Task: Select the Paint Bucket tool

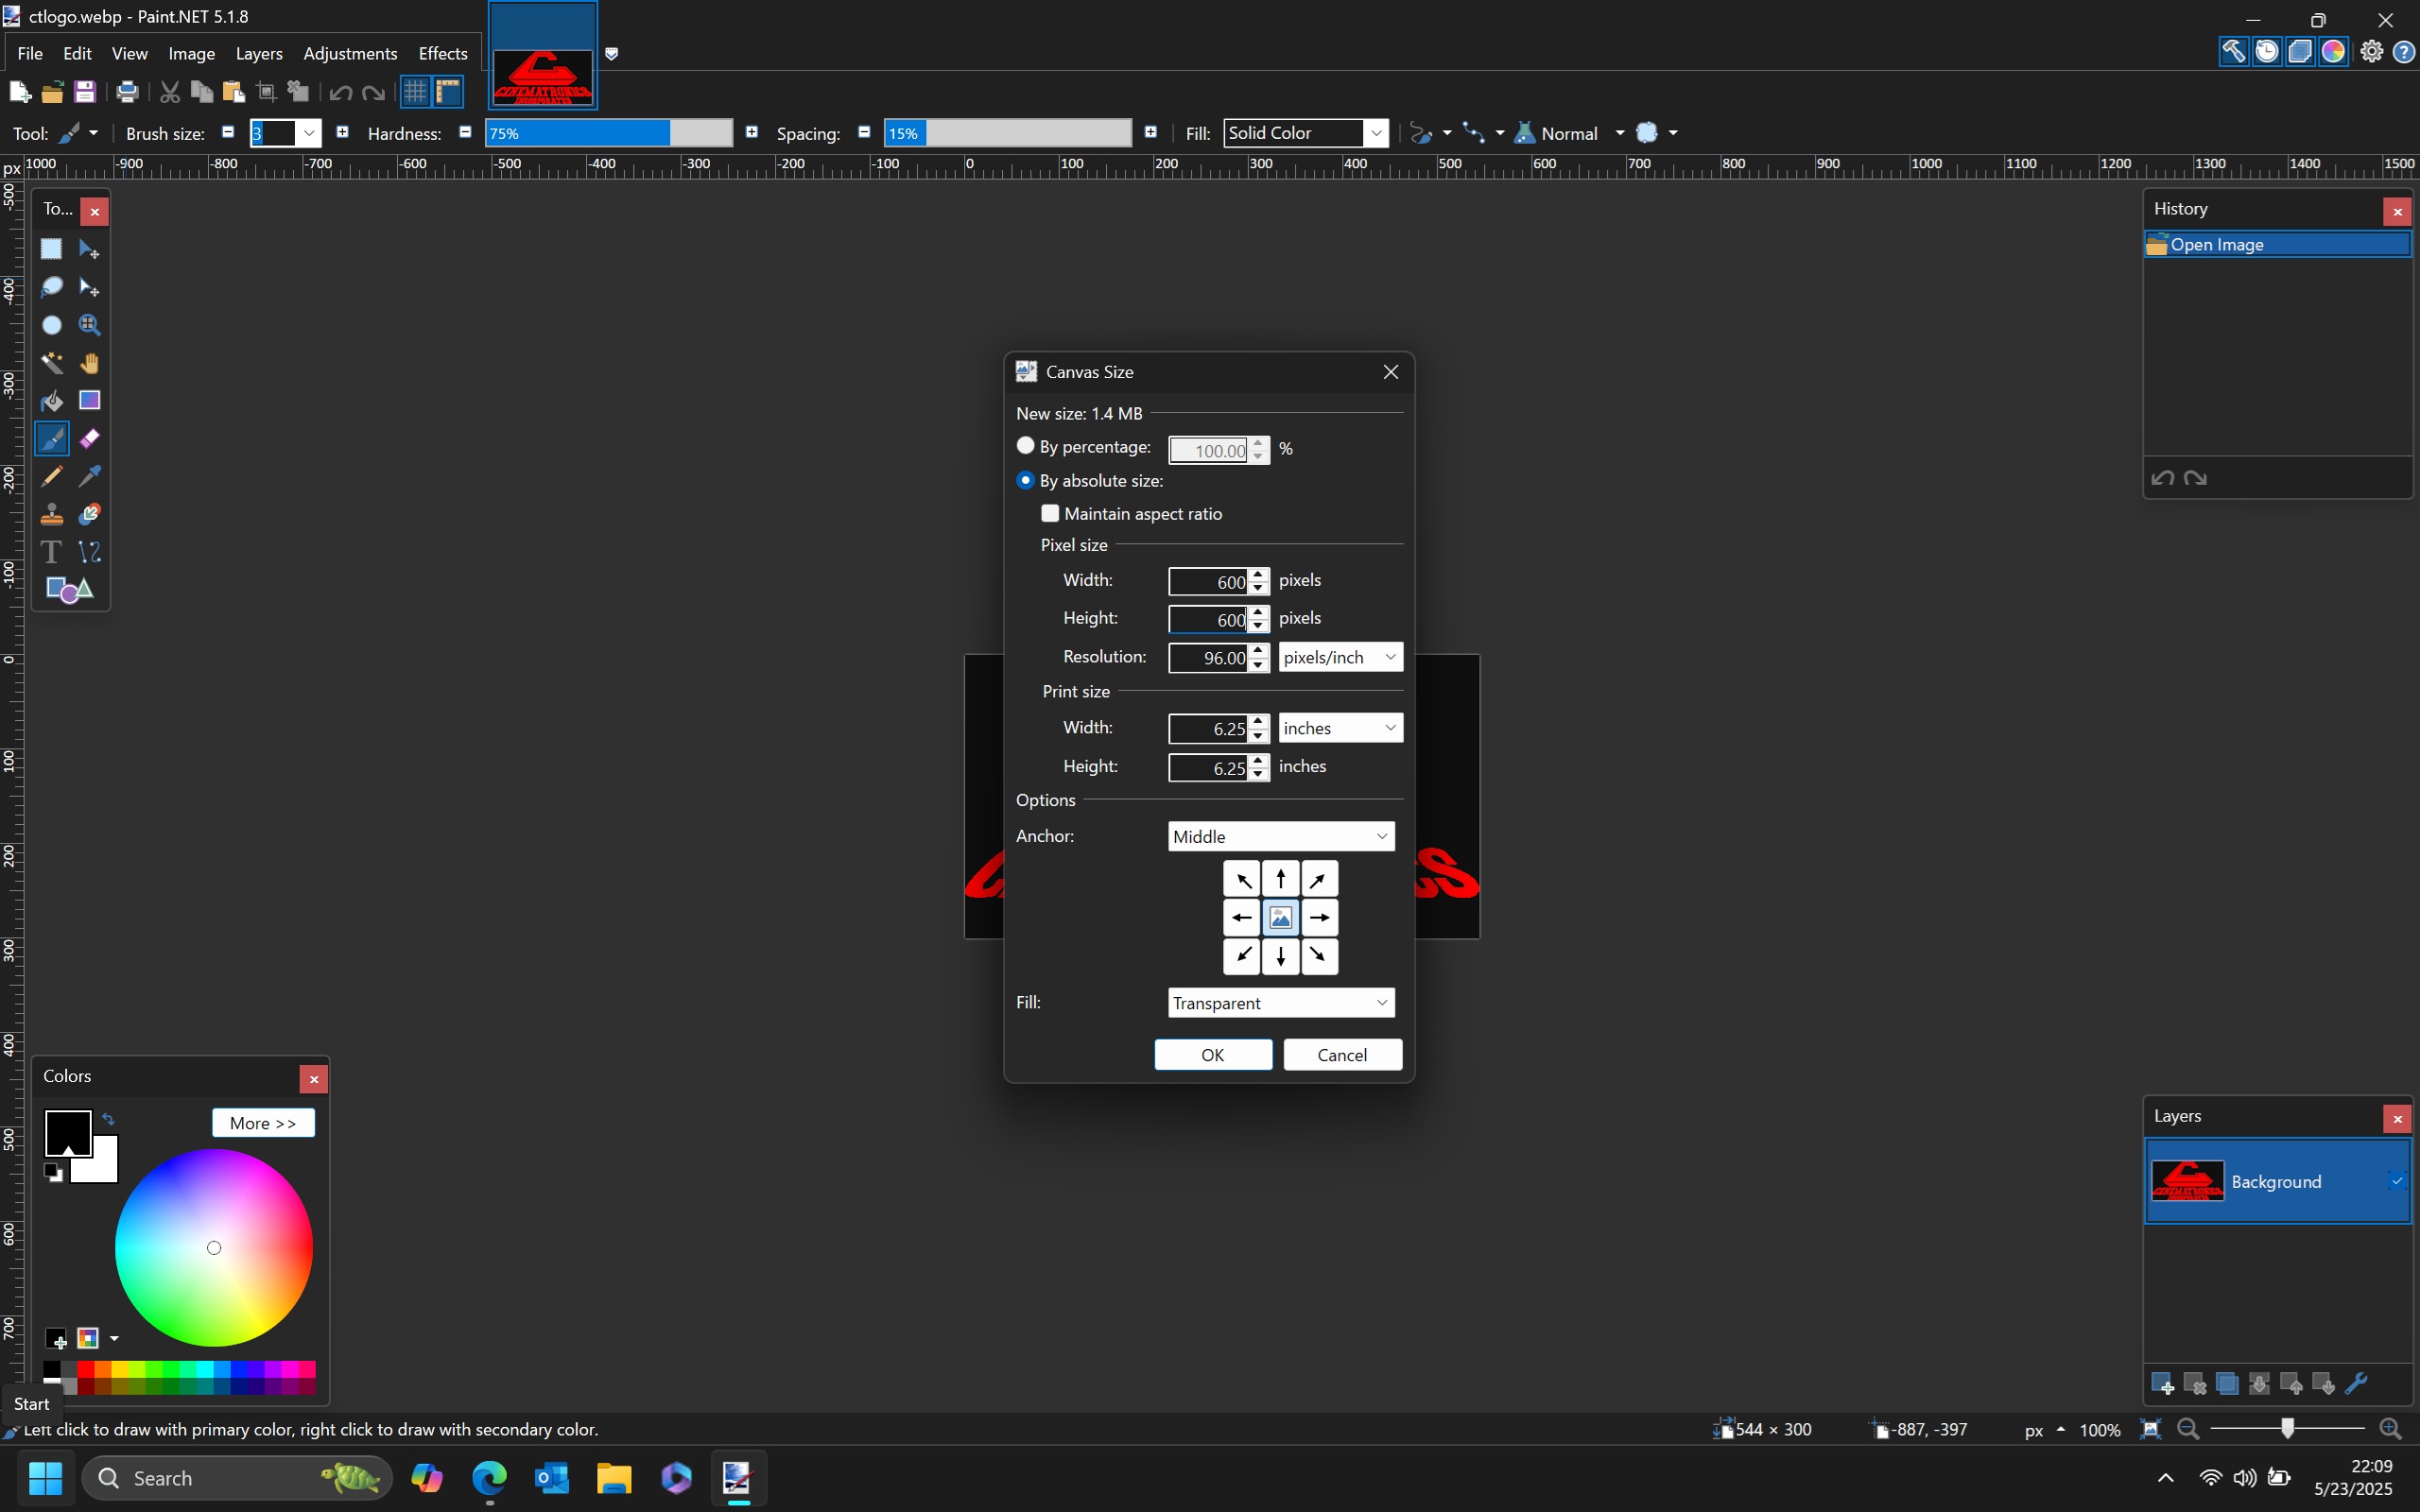Action: (x=52, y=401)
